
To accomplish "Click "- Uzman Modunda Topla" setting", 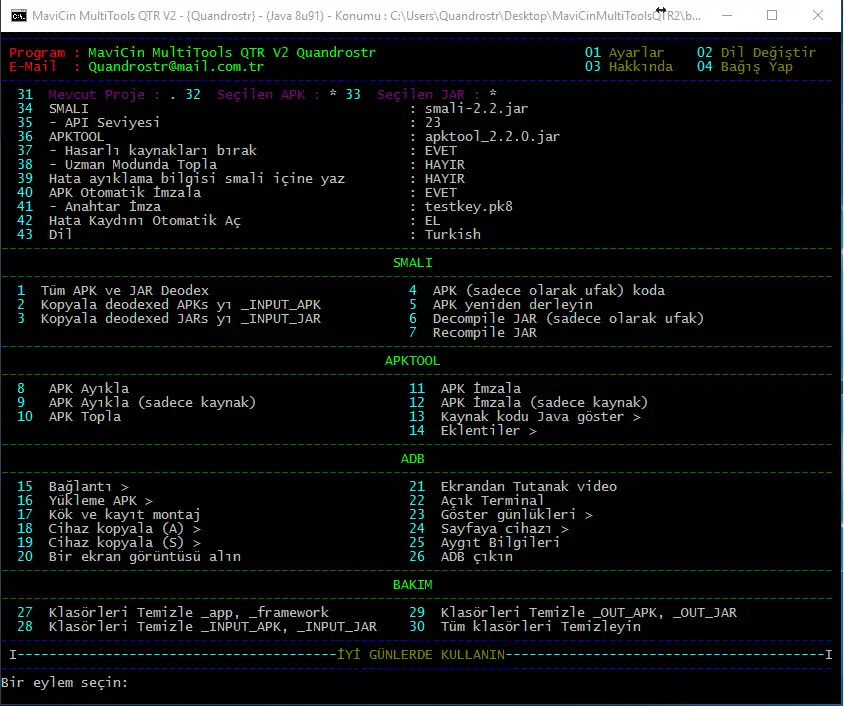I will click(x=132, y=165).
